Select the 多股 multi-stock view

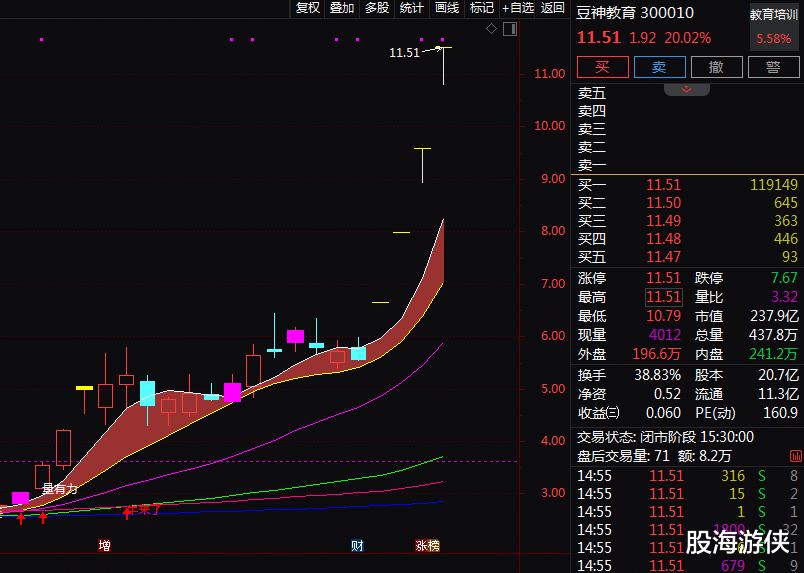377,8
